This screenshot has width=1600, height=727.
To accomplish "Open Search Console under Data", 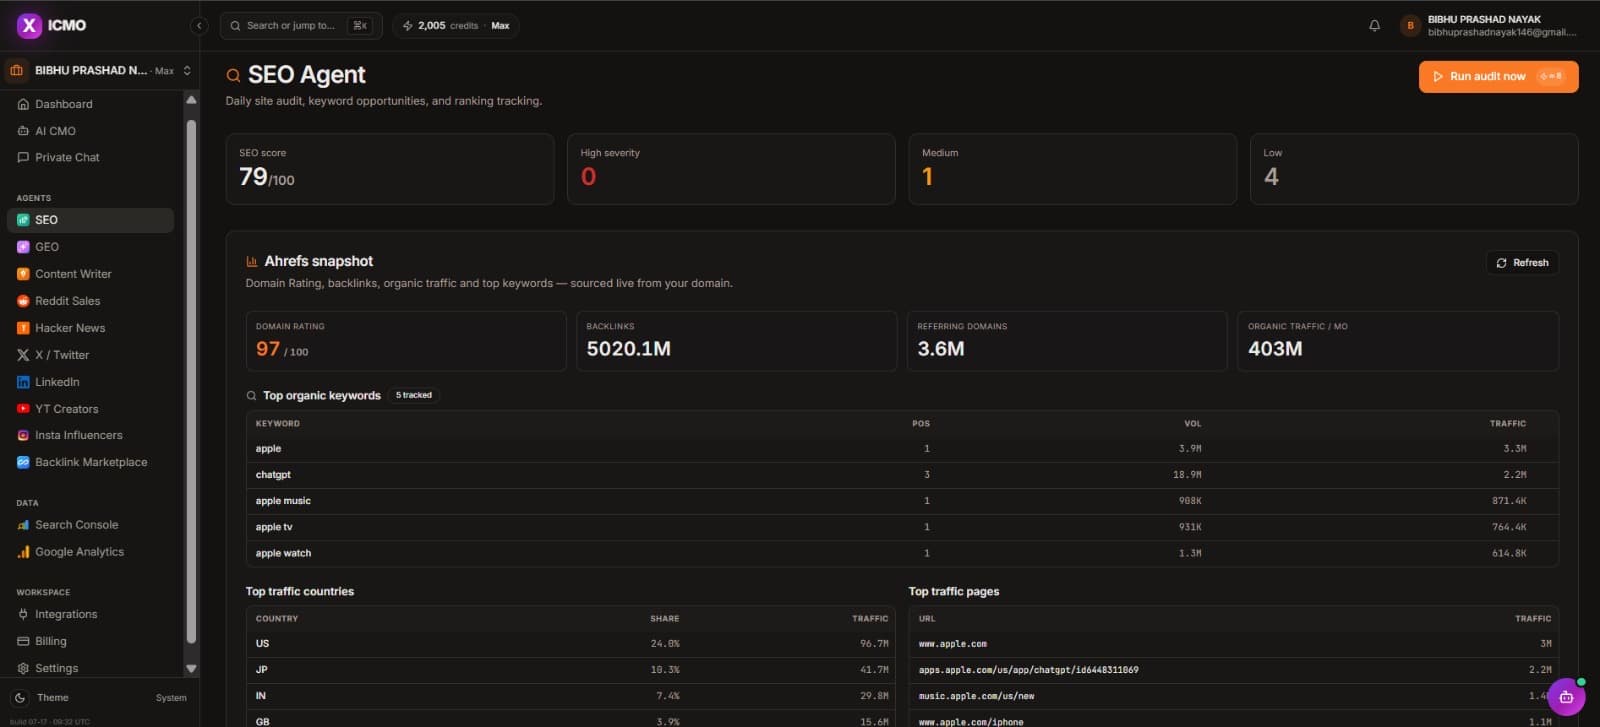I will pos(90,525).
